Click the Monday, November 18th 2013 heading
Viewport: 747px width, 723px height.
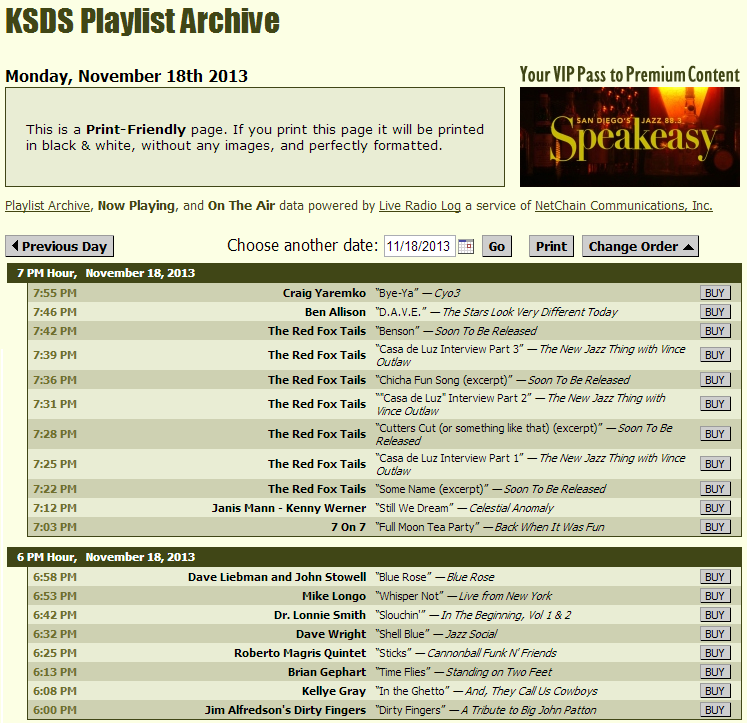(x=127, y=76)
